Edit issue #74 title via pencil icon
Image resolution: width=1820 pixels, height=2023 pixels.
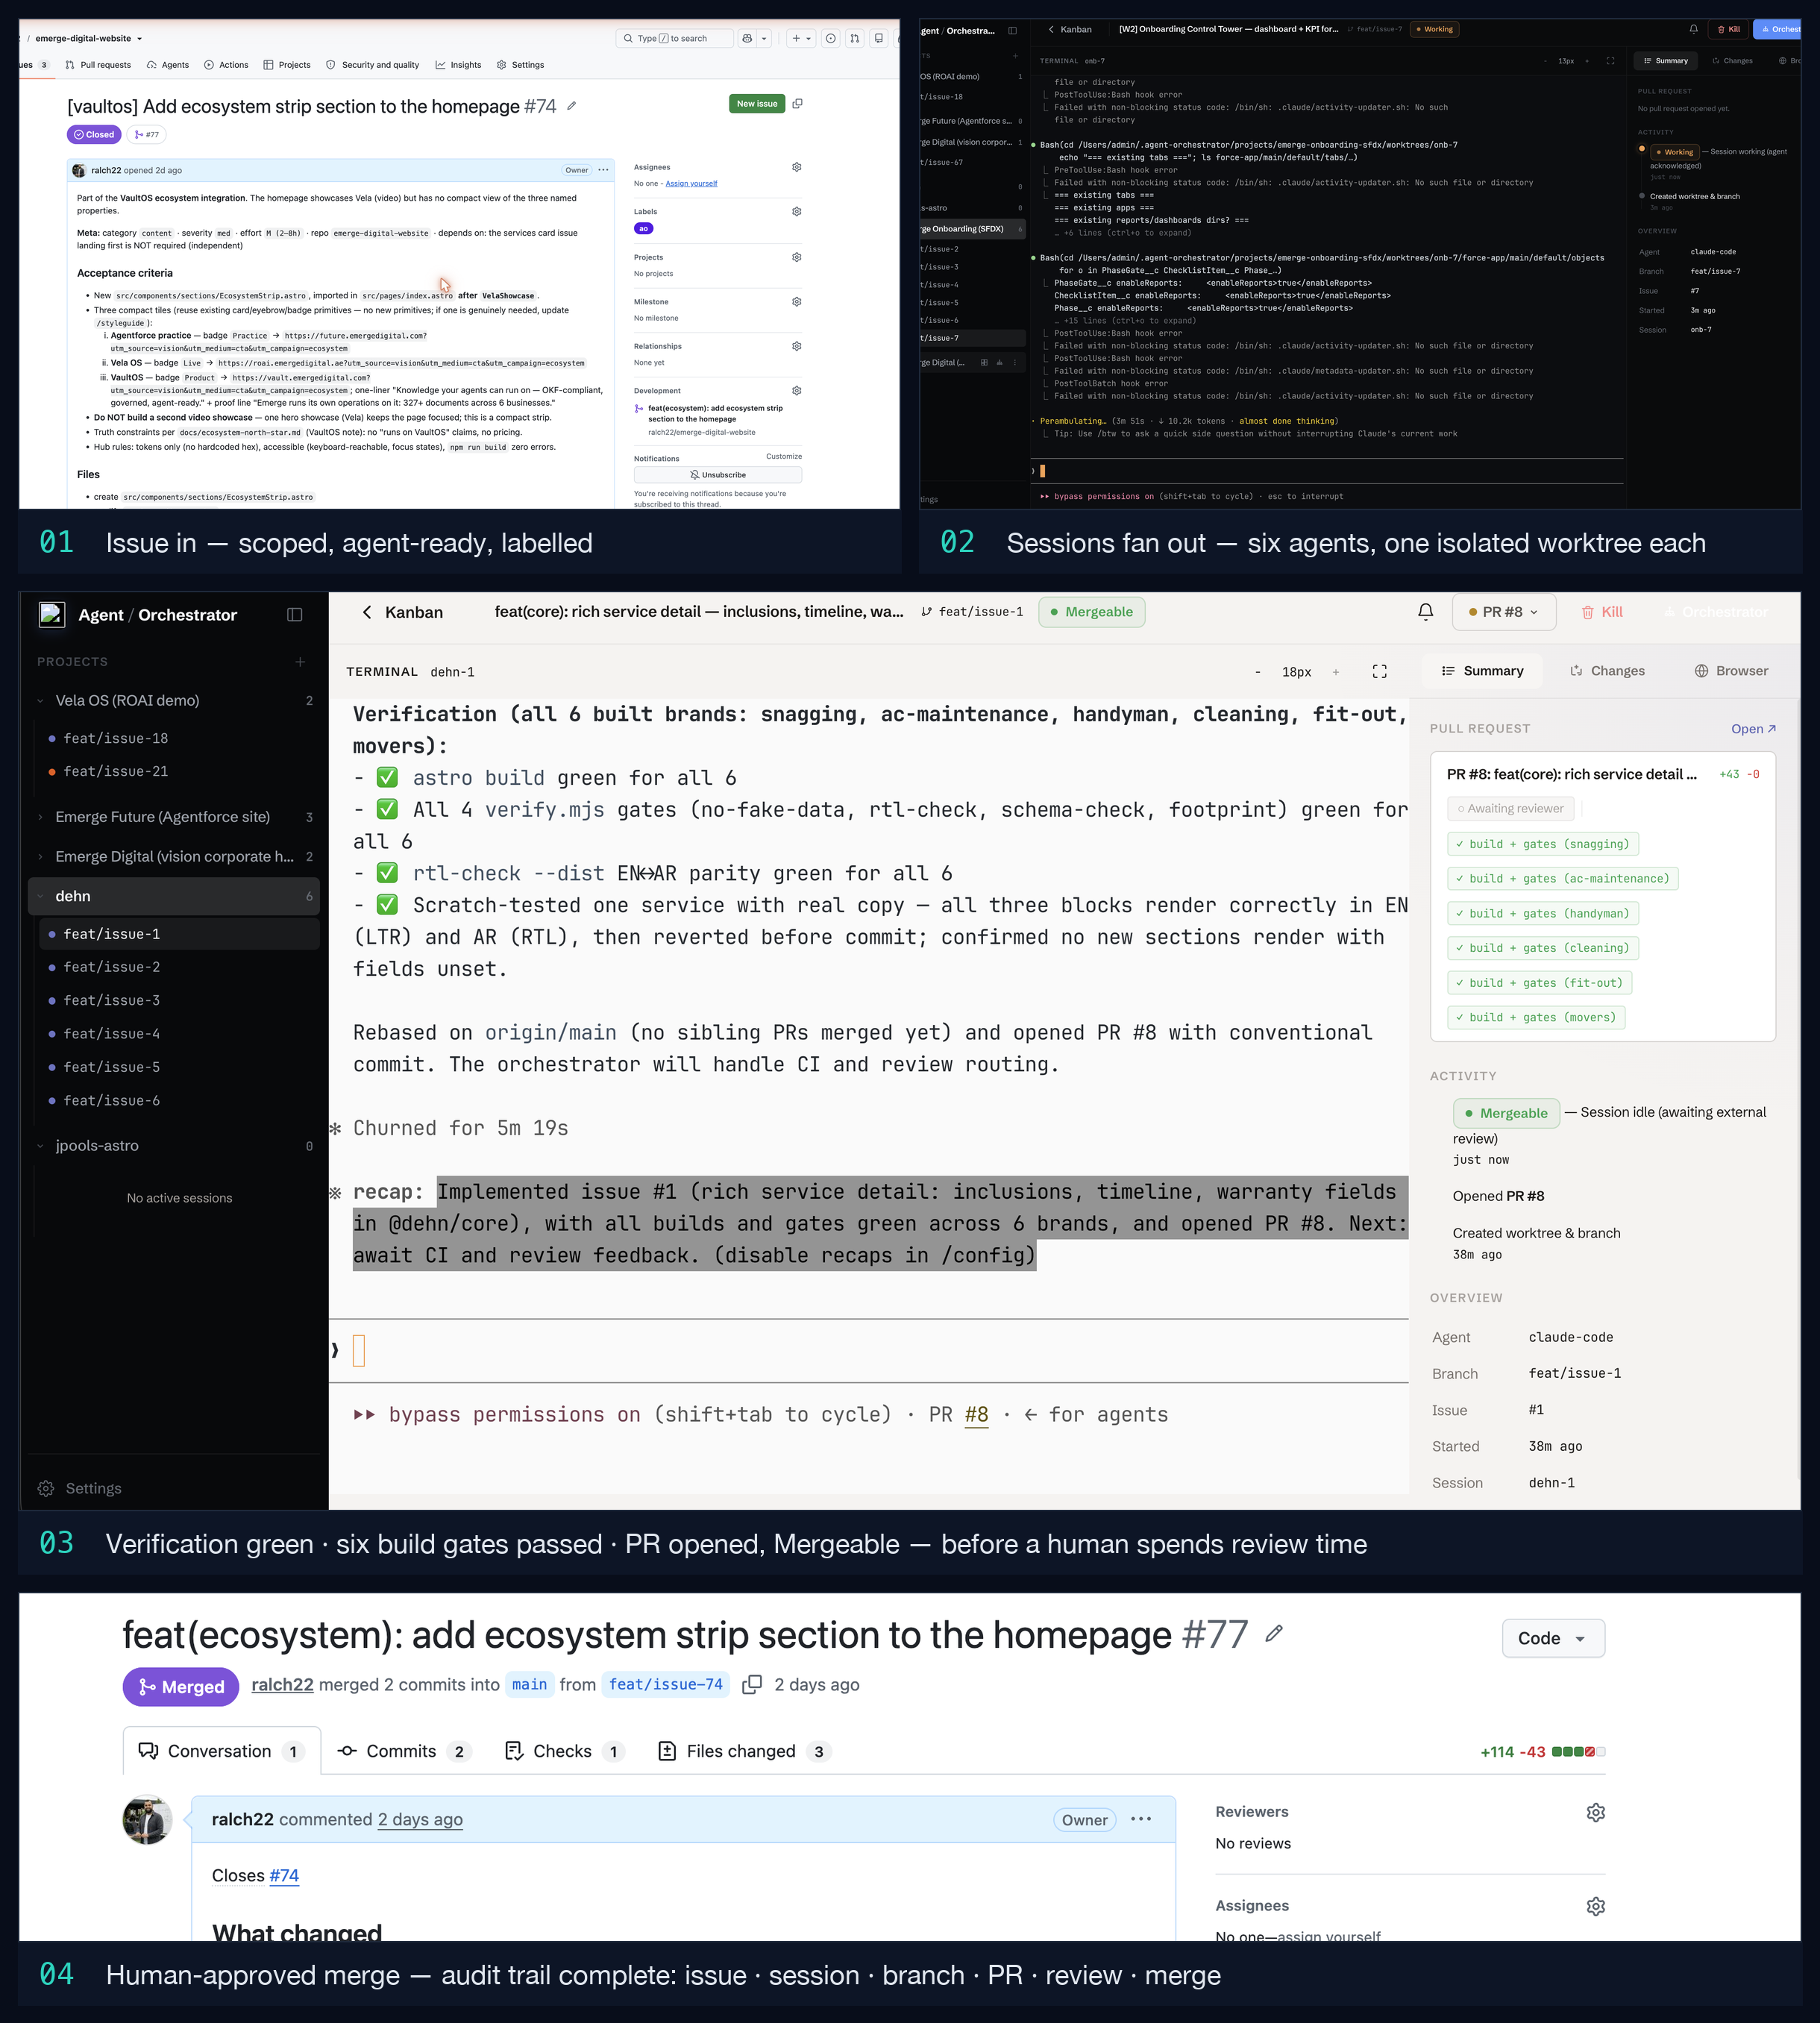coord(571,106)
